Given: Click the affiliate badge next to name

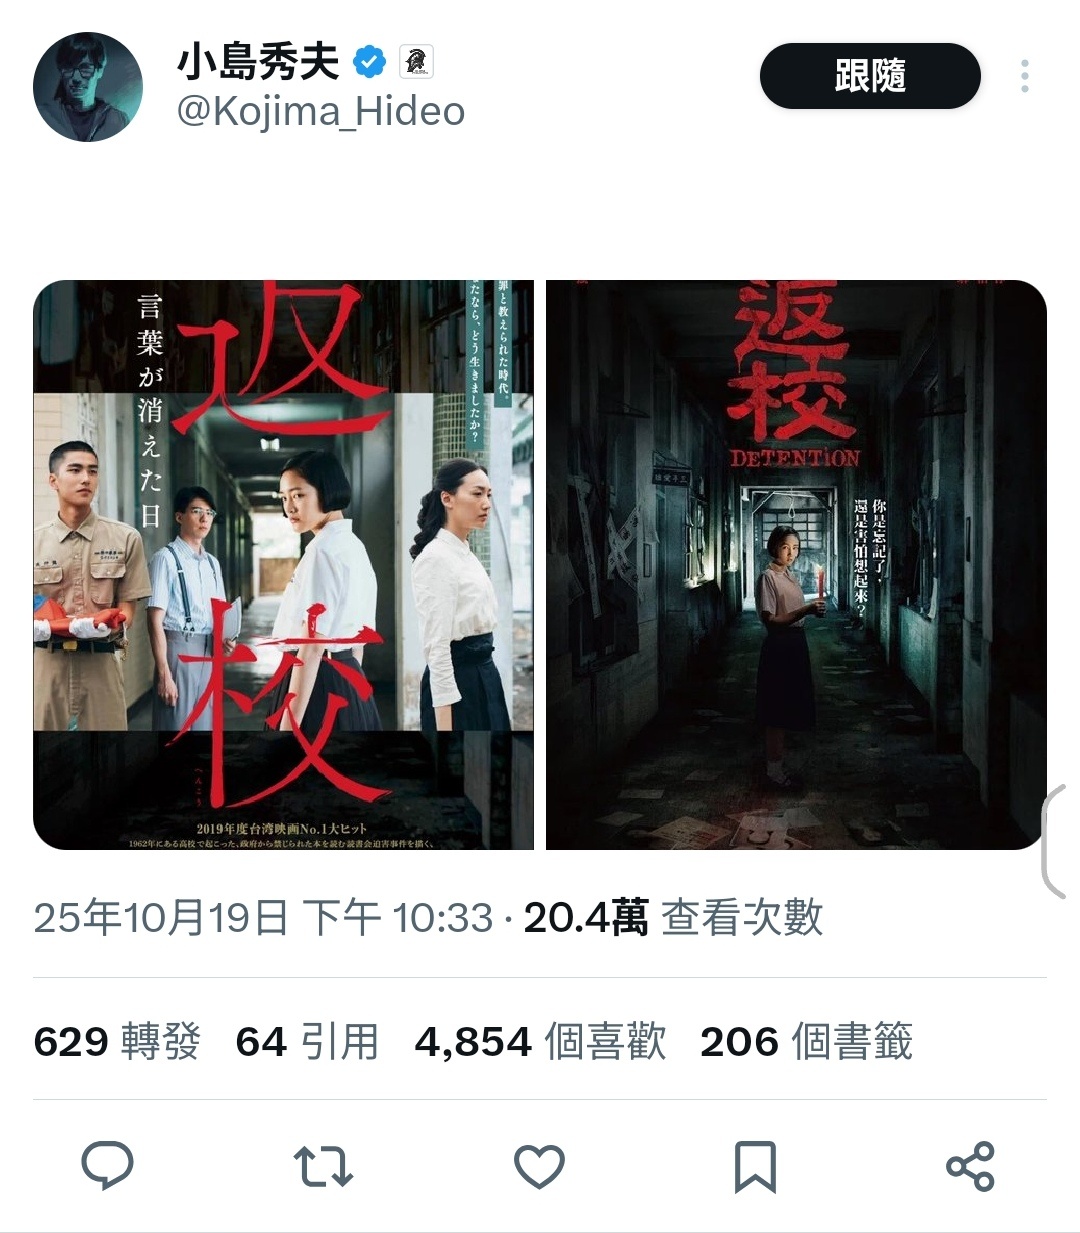Looking at the screenshot, I should [416, 63].
